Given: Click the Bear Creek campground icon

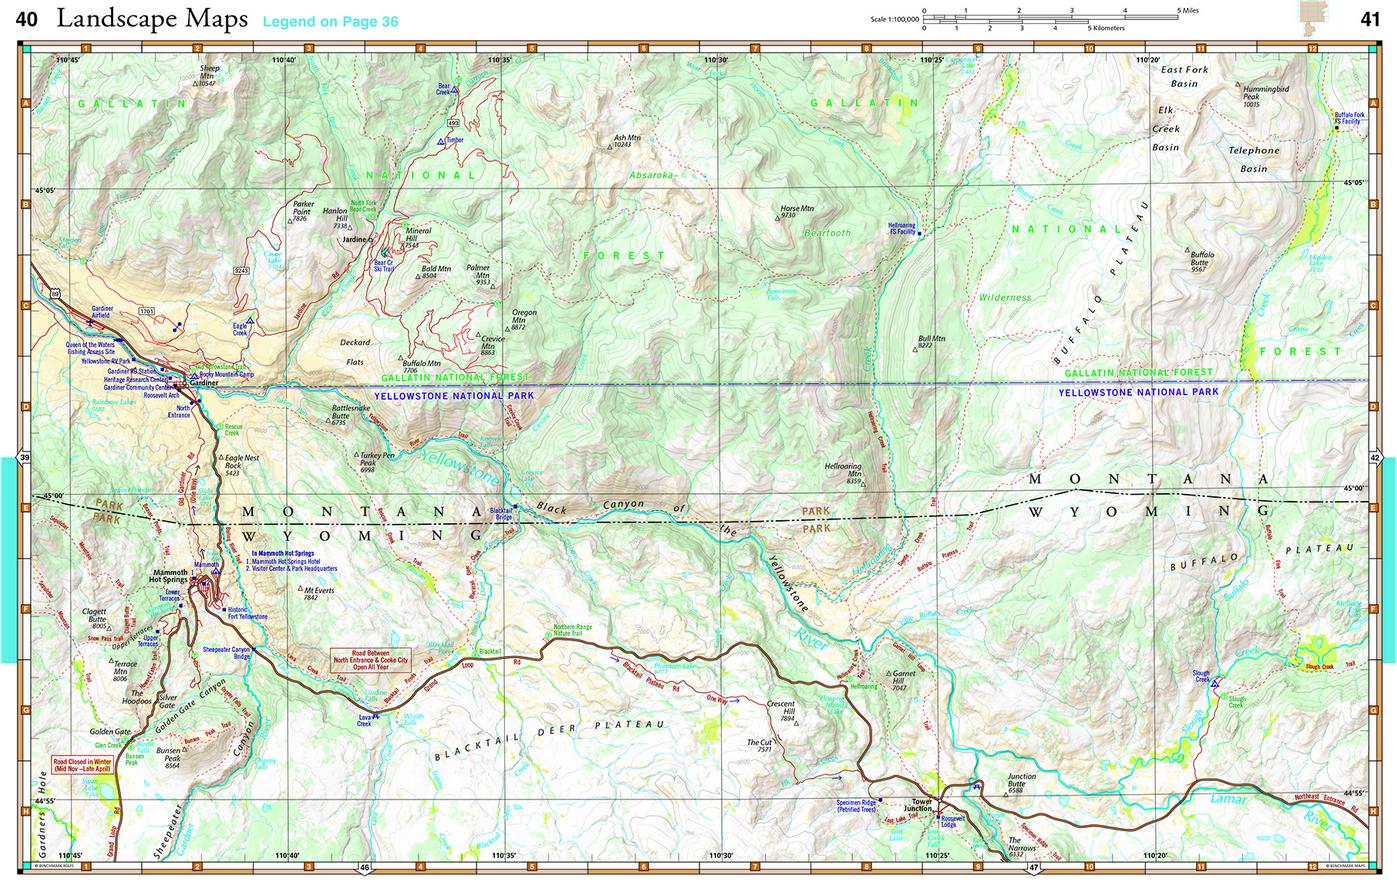Looking at the screenshot, I should (x=455, y=91).
